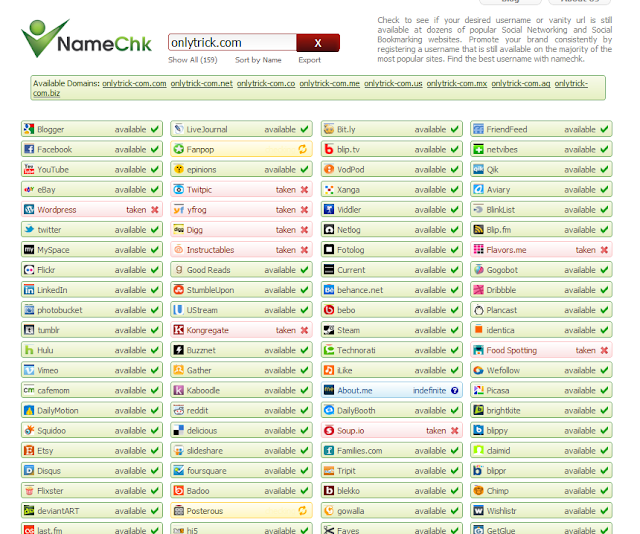The width and height of the screenshot is (640, 534).
Task: Click the Etsy icon
Action: tap(29, 450)
